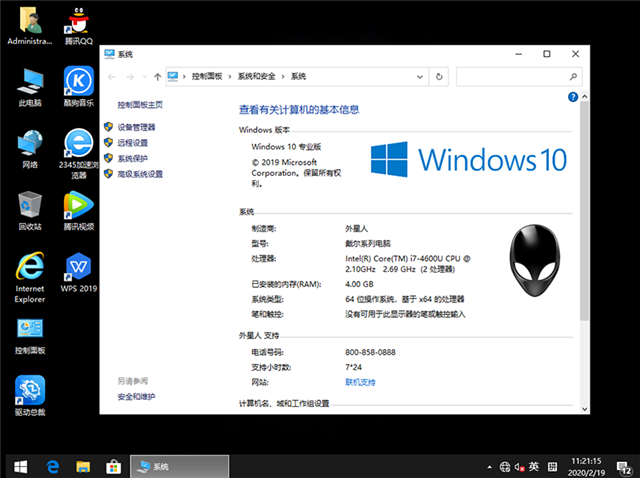
Task: Launch the WPS 2019 desktop icon
Action: tap(78, 268)
